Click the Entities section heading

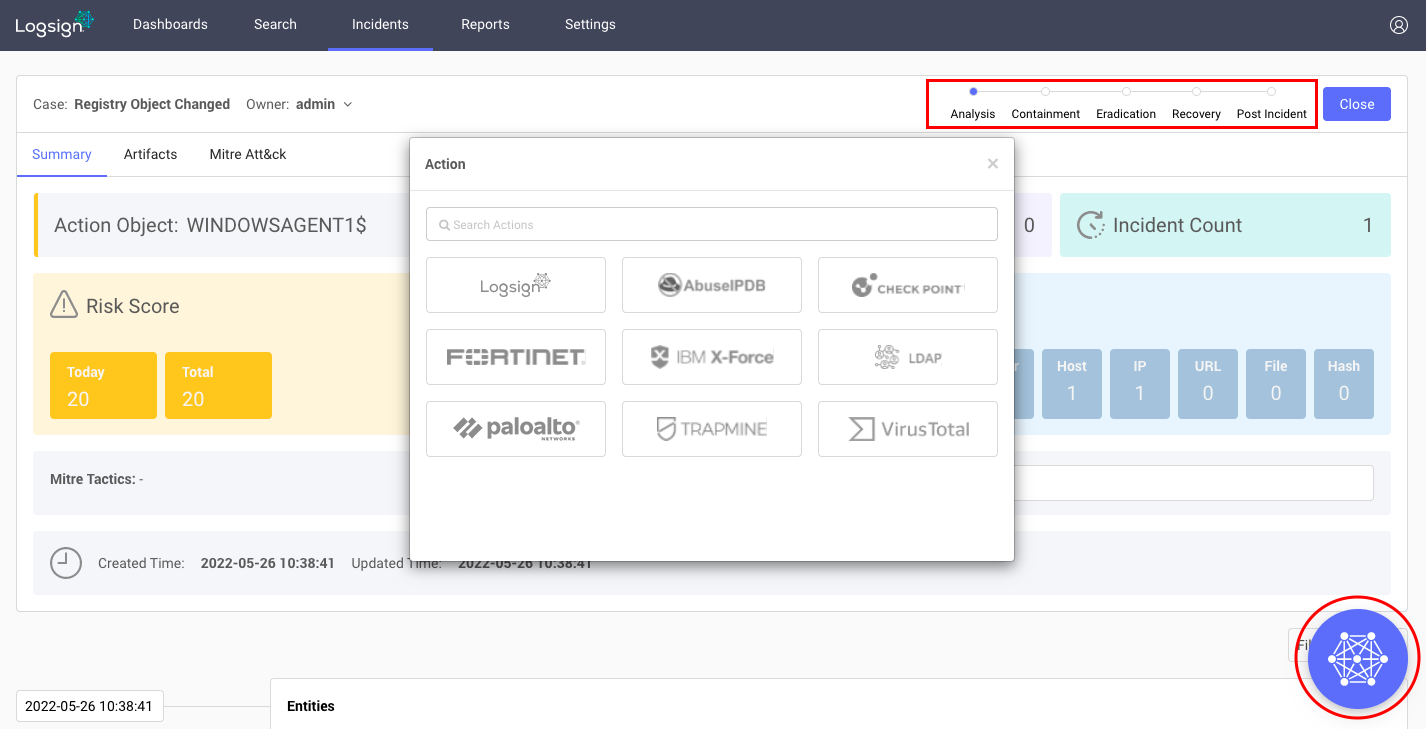click(311, 706)
